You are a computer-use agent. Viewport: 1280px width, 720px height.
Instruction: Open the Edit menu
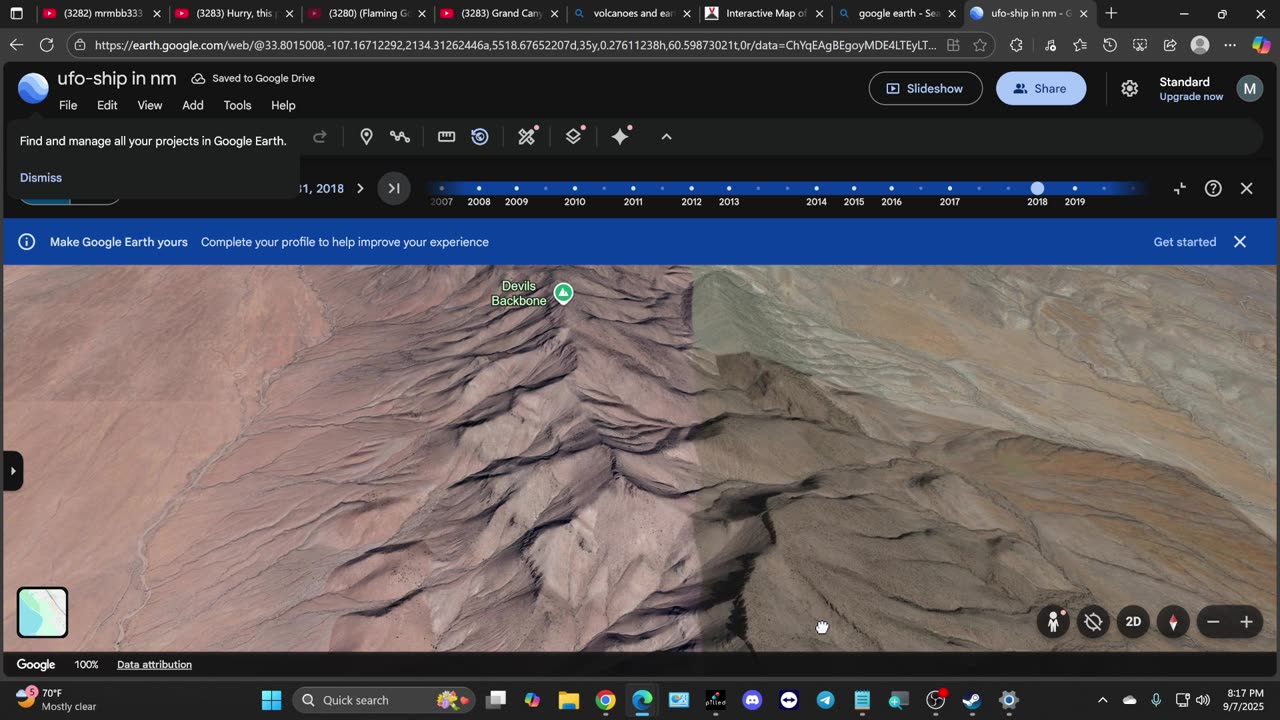(107, 105)
